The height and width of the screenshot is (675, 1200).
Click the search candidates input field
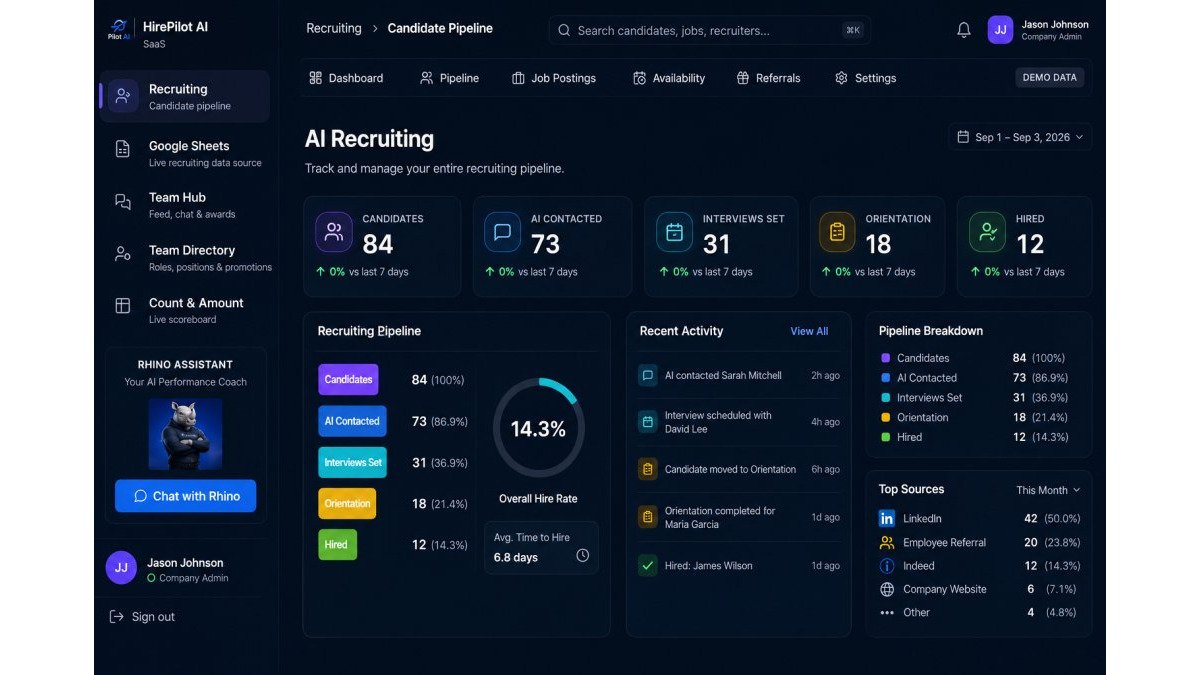tap(710, 30)
